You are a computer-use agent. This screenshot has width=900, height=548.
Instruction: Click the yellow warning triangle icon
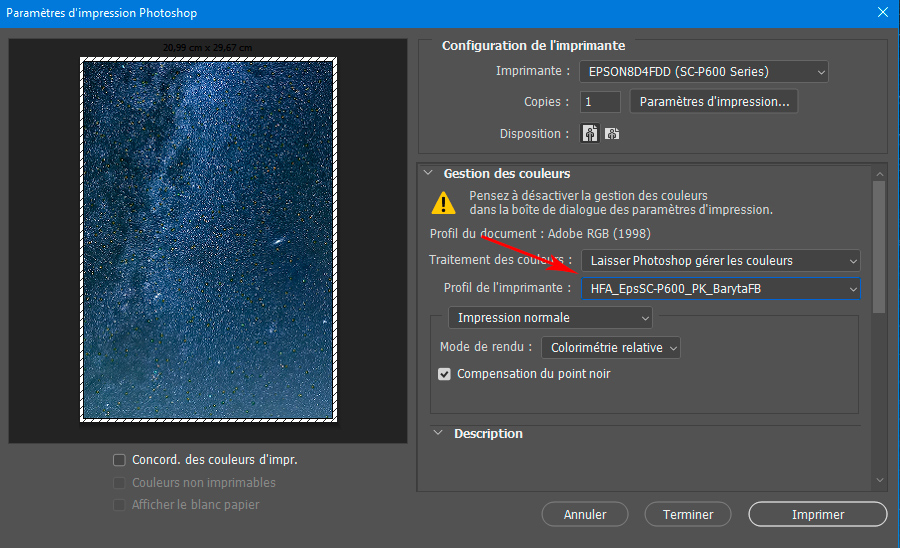(x=443, y=203)
